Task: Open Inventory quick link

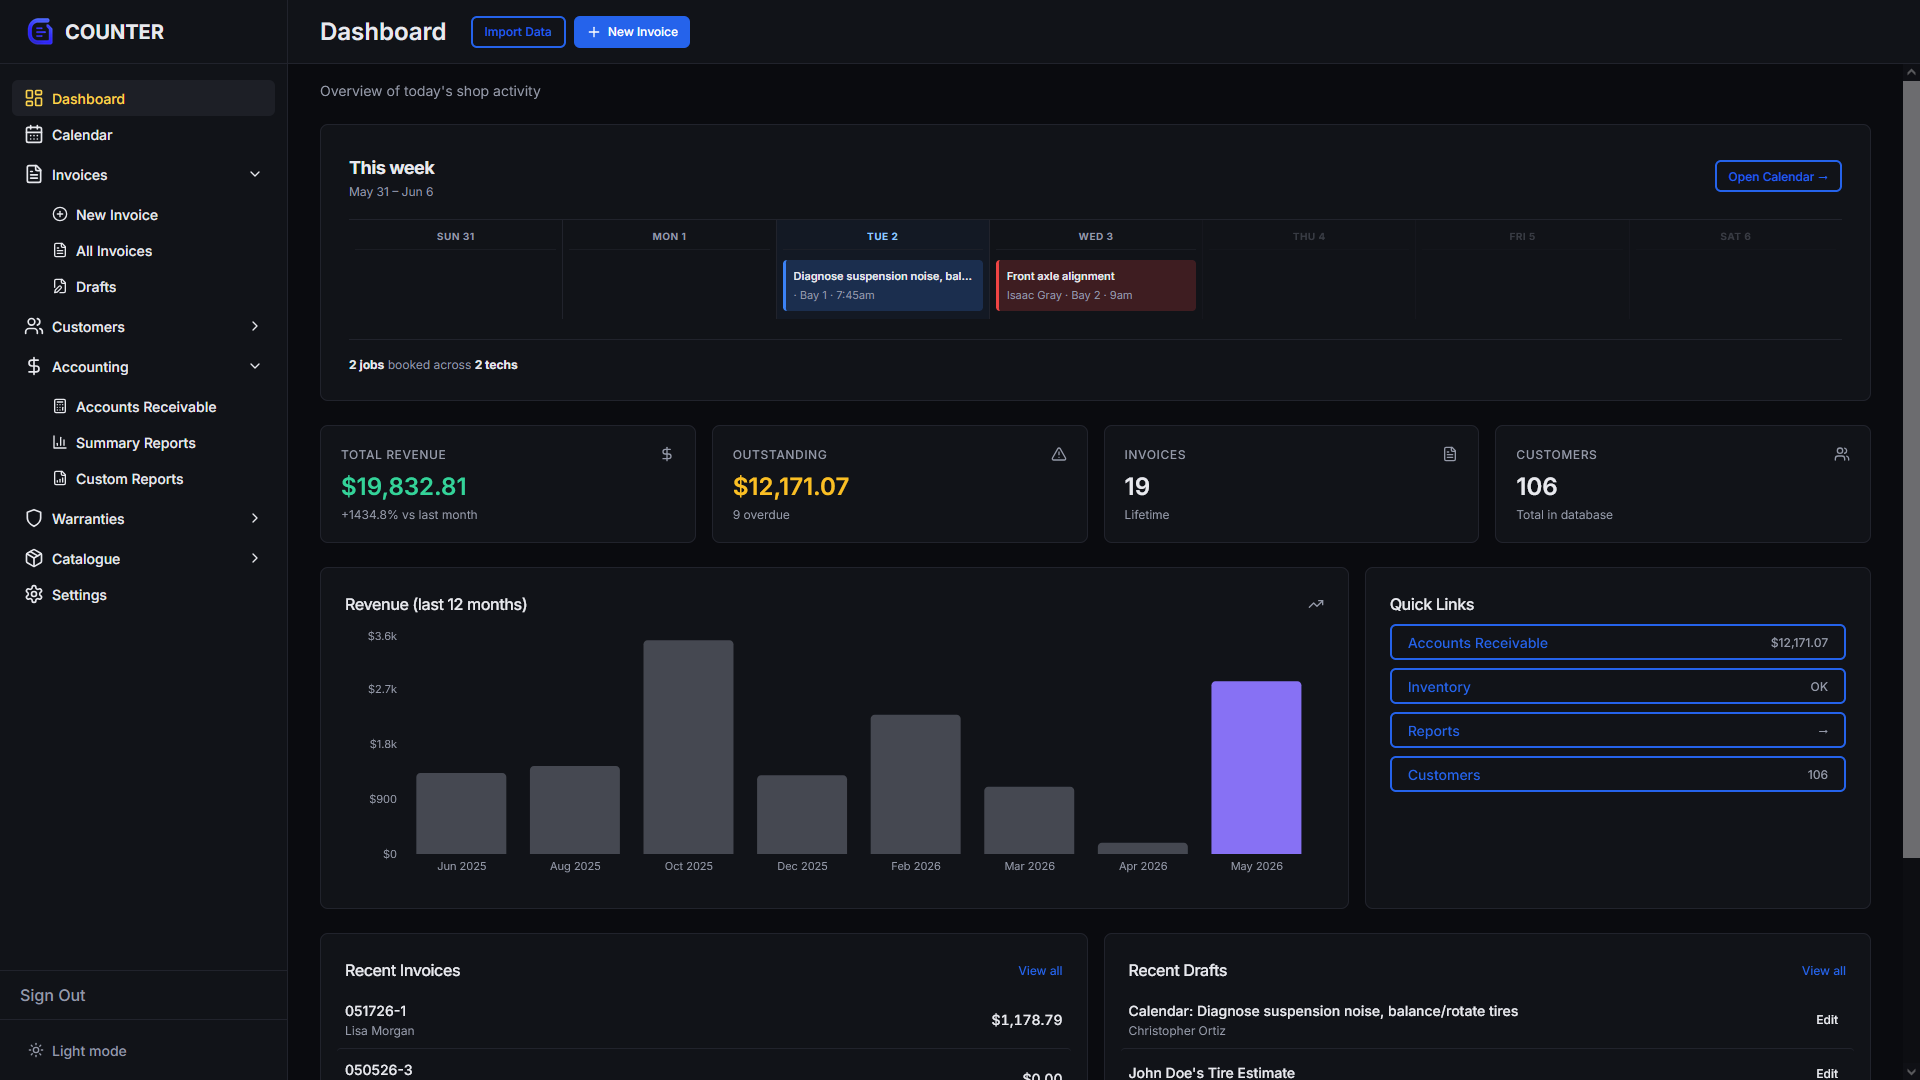Action: pos(1617,686)
